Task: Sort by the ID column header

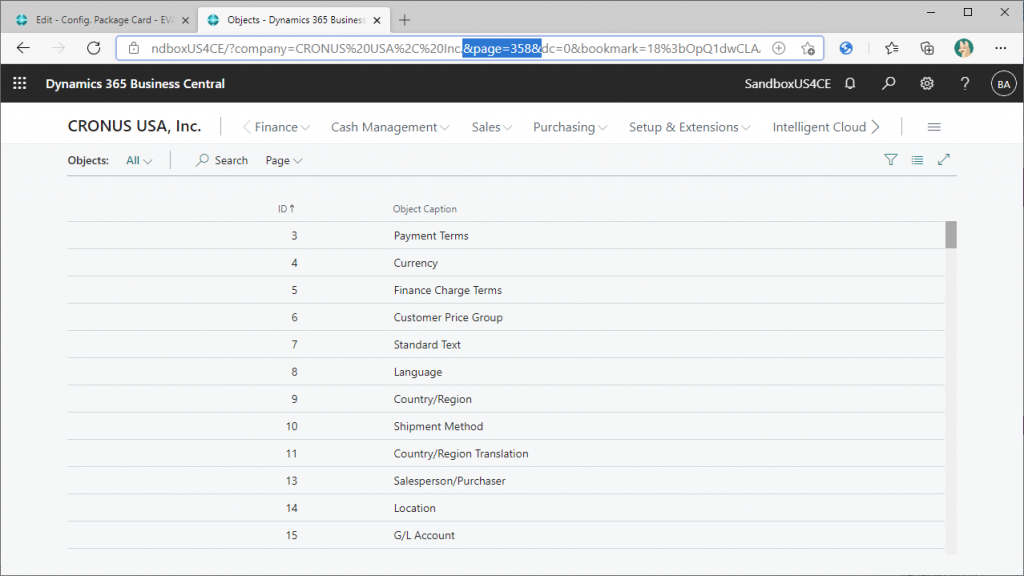Action: [x=286, y=209]
